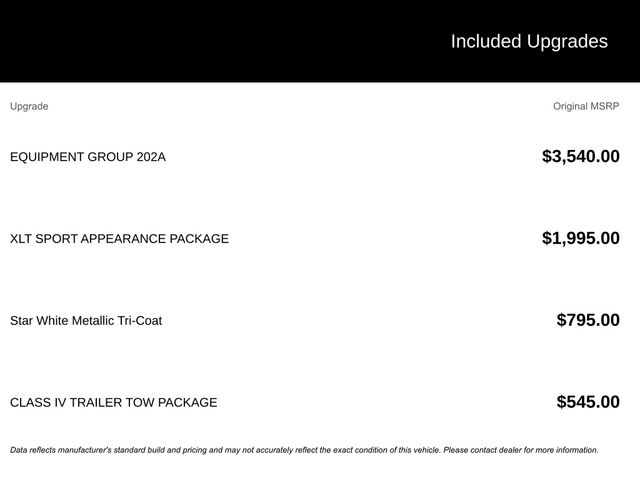Select the CLASS IV TRAILER TOW PACKAGE label

pyautogui.click(x=113, y=403)
